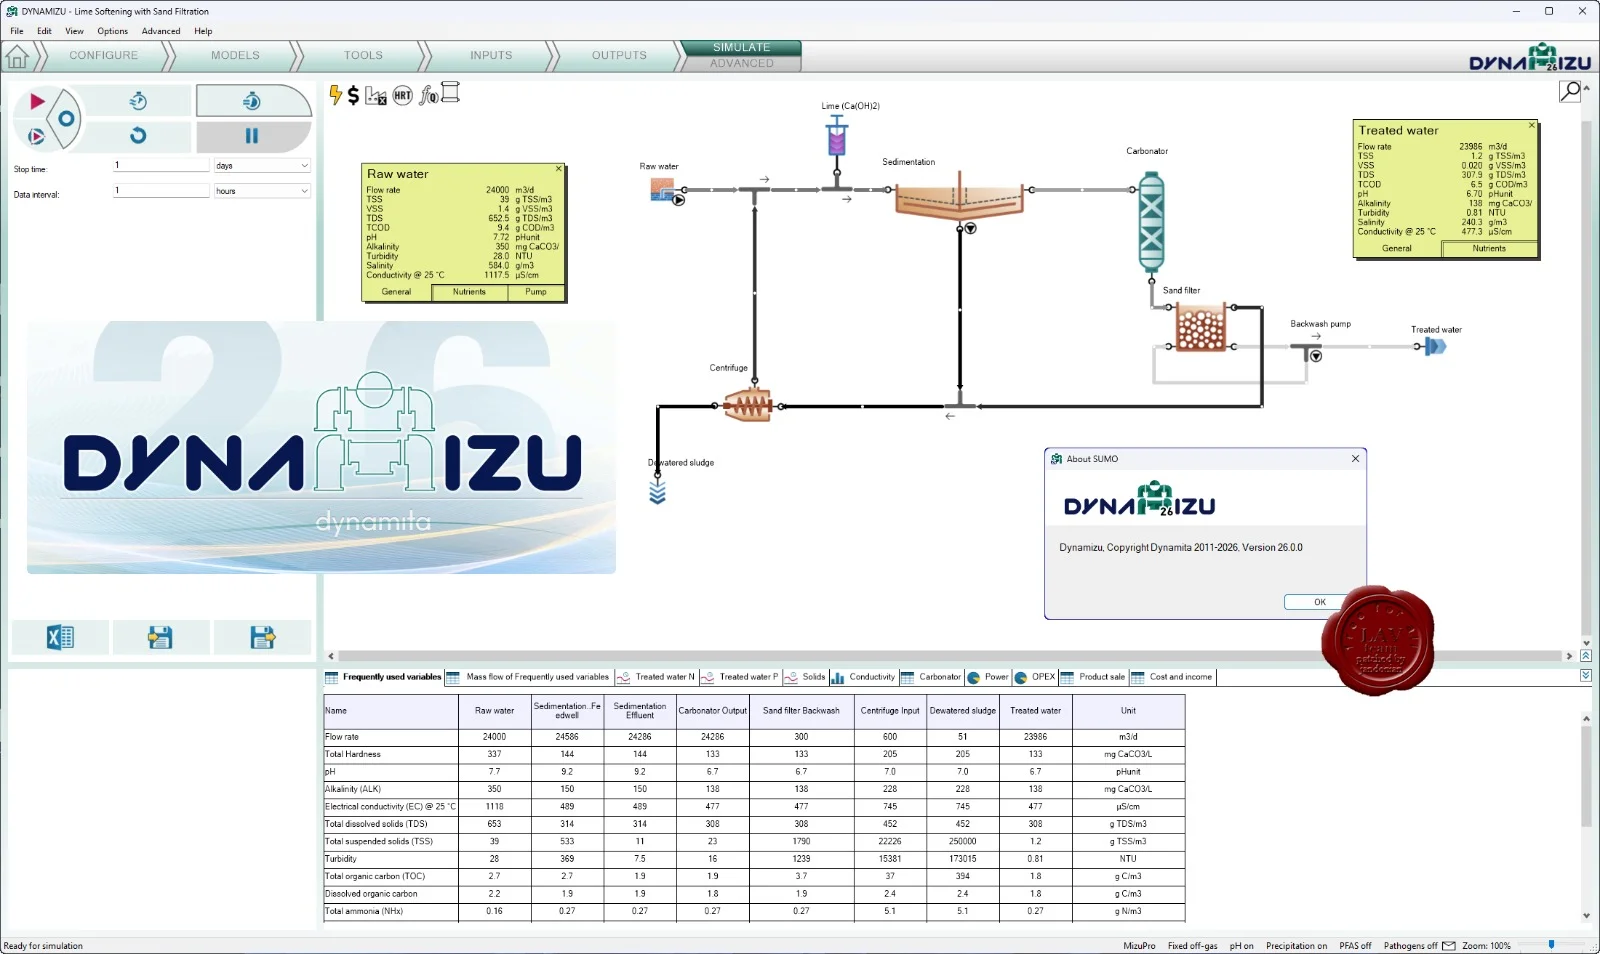The image size is (1600, 954).
Task: Close the About SUMO dialog
Action: coord(1355,459)
